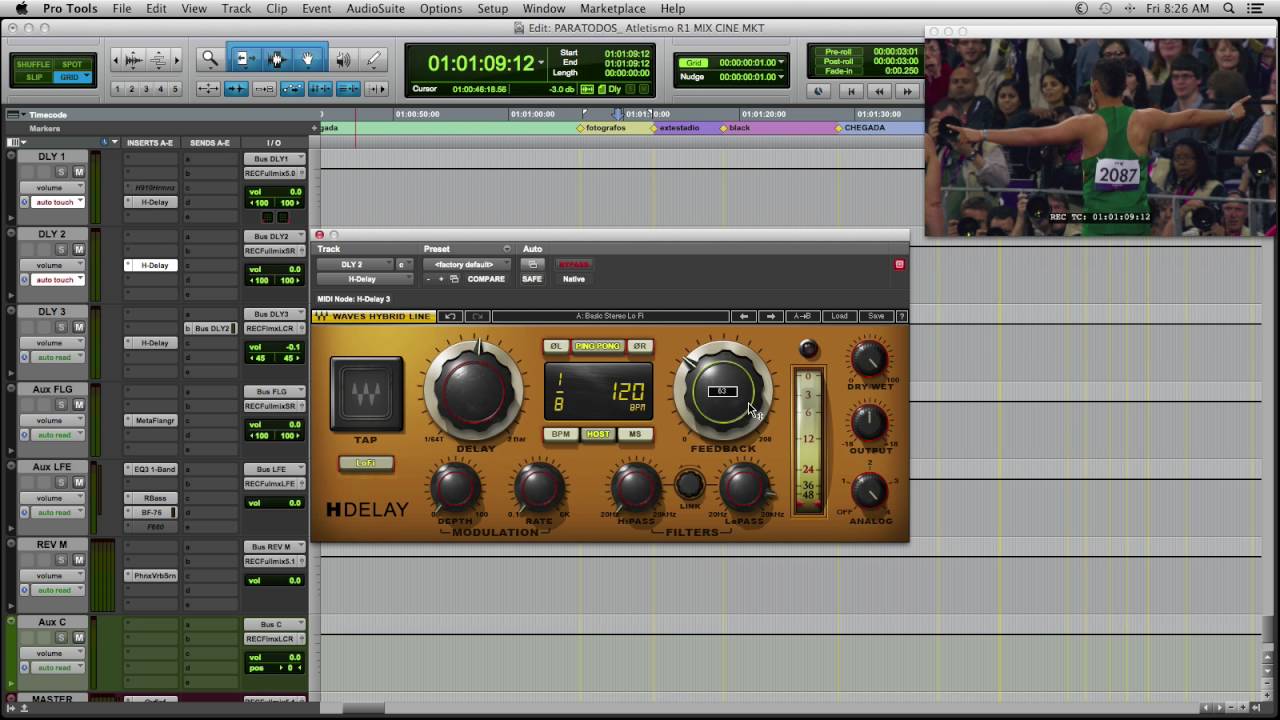The image size is (1280, 720).
Task: Select the Scrubber speaker tool
Action: tap(342, 60)
